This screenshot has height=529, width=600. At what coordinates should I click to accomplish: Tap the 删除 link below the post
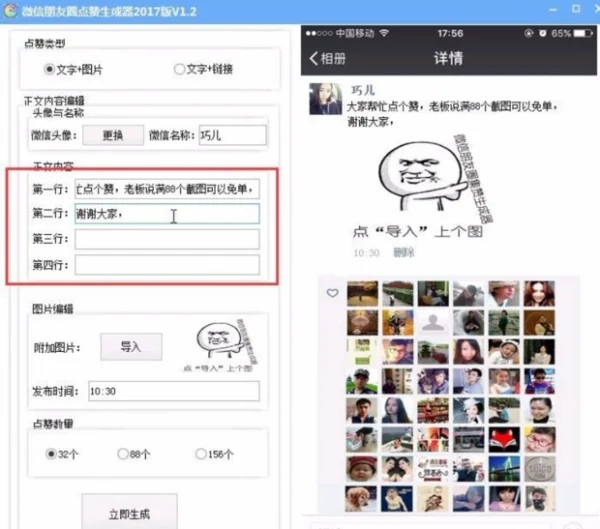click(x=404, y=253)
